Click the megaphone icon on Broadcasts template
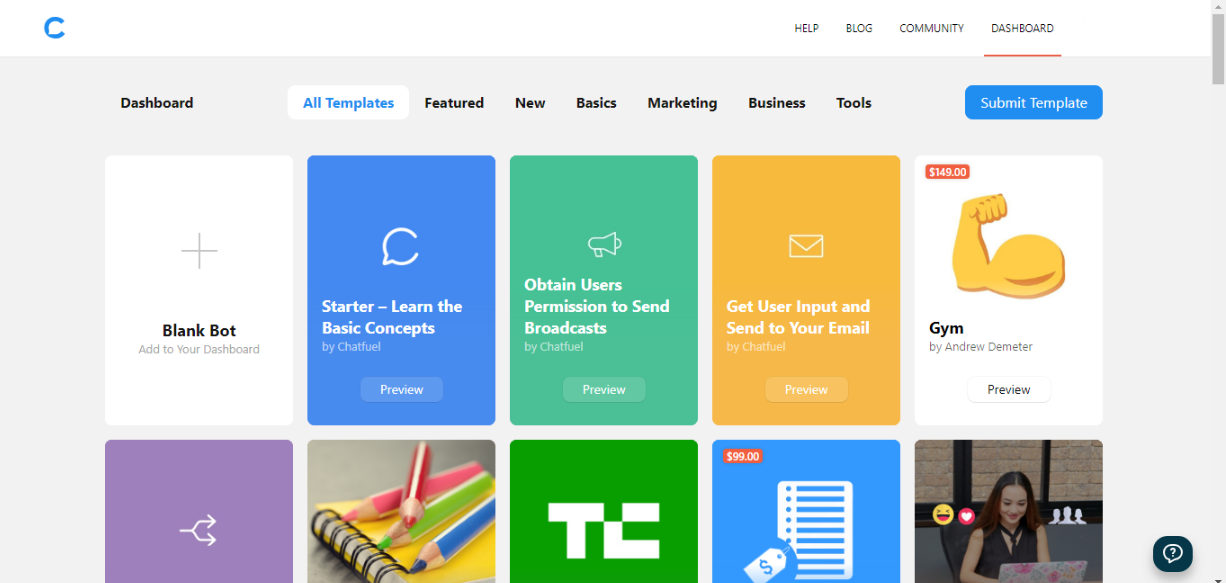The height and width of the screenshot is (583, 1226). [x=604, y=243]
